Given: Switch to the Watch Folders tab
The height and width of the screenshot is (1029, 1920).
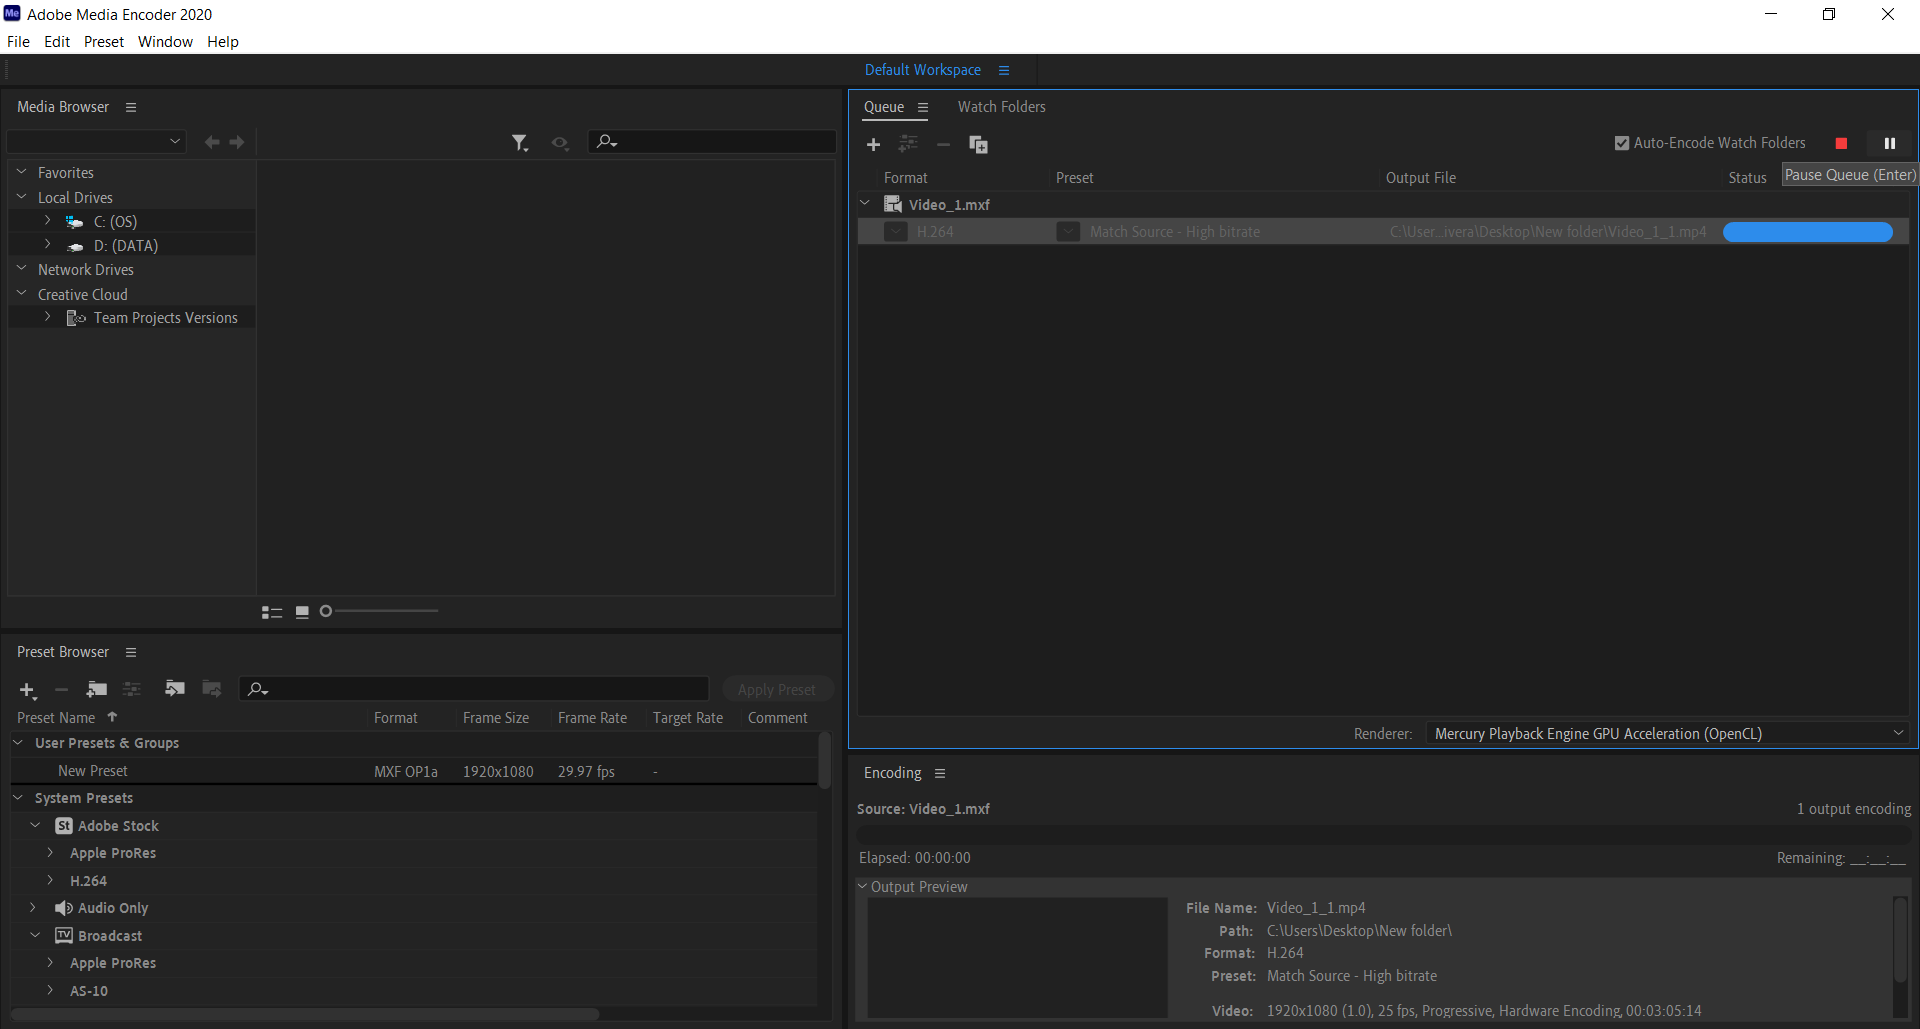Looking at the screenshot, I should click(1001, 107).
